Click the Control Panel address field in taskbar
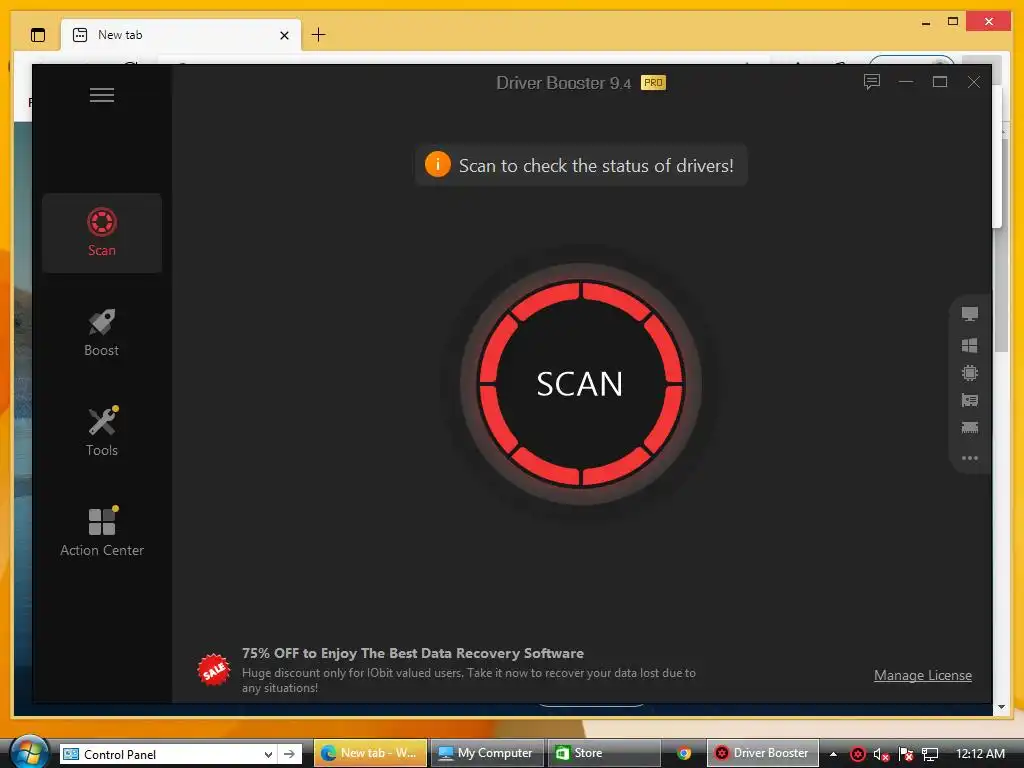1024x768 pixels. 168,754
